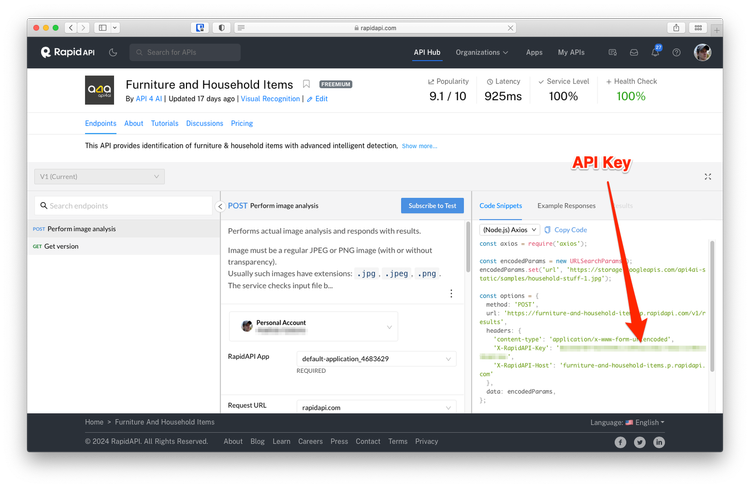750x488 pixels.
Task: Click the Subscribe to Test button
Action: 432,206
